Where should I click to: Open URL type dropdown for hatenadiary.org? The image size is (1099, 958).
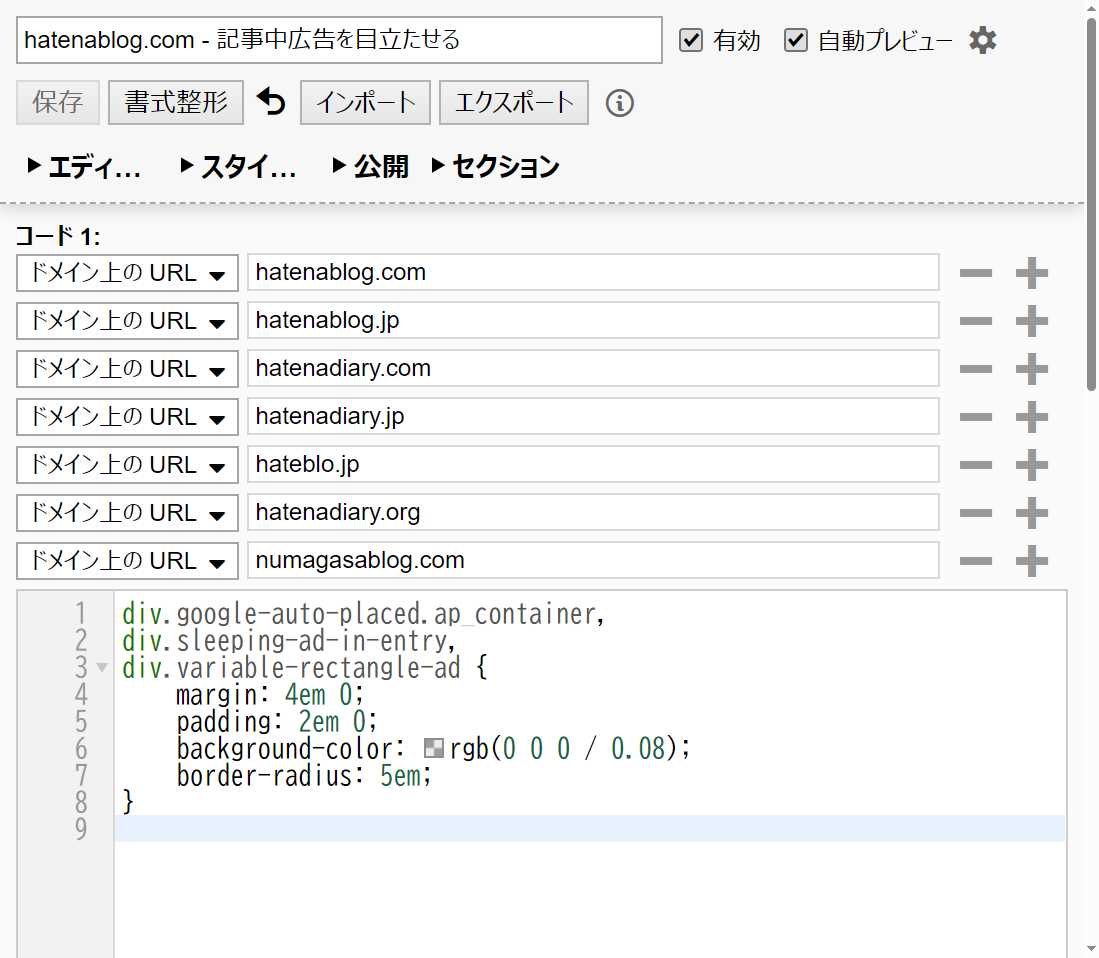pos(128,513)
